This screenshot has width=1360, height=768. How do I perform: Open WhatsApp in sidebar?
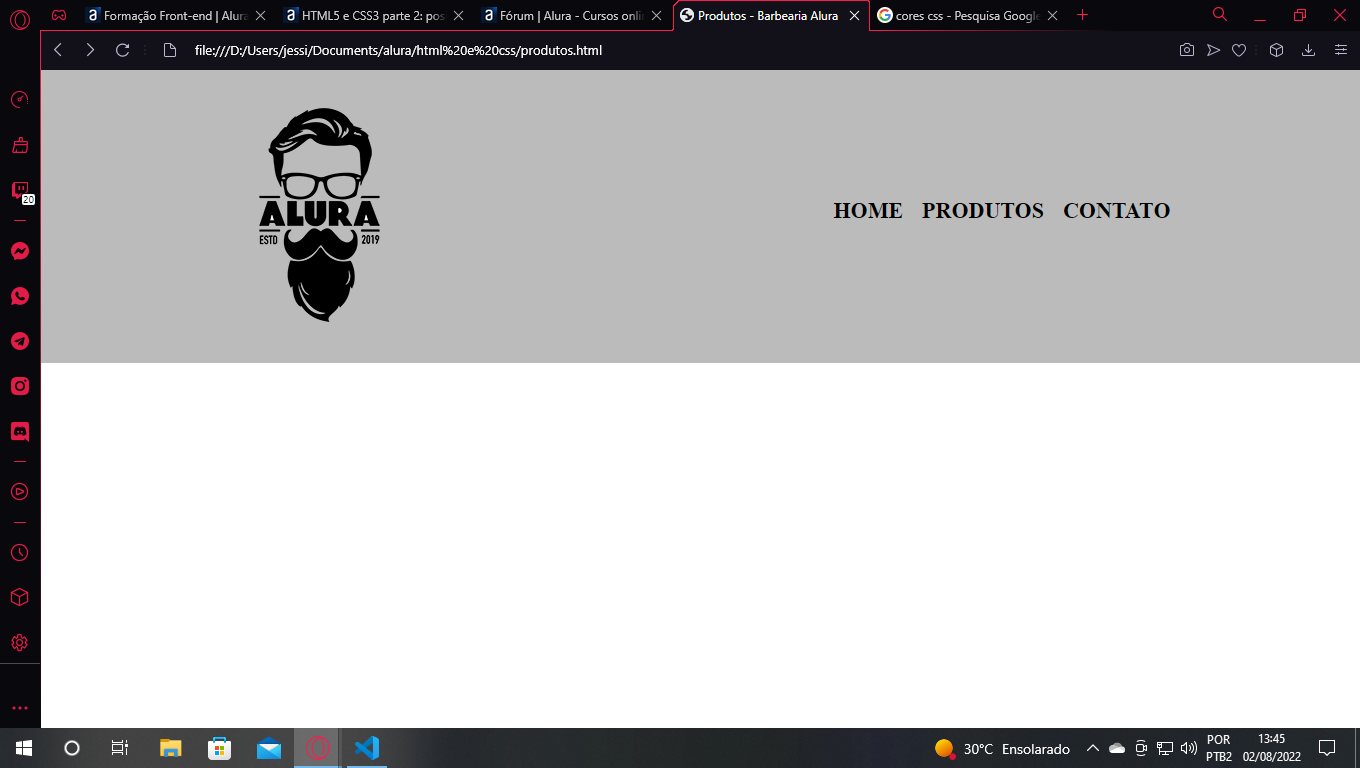(x=20, y=296)
